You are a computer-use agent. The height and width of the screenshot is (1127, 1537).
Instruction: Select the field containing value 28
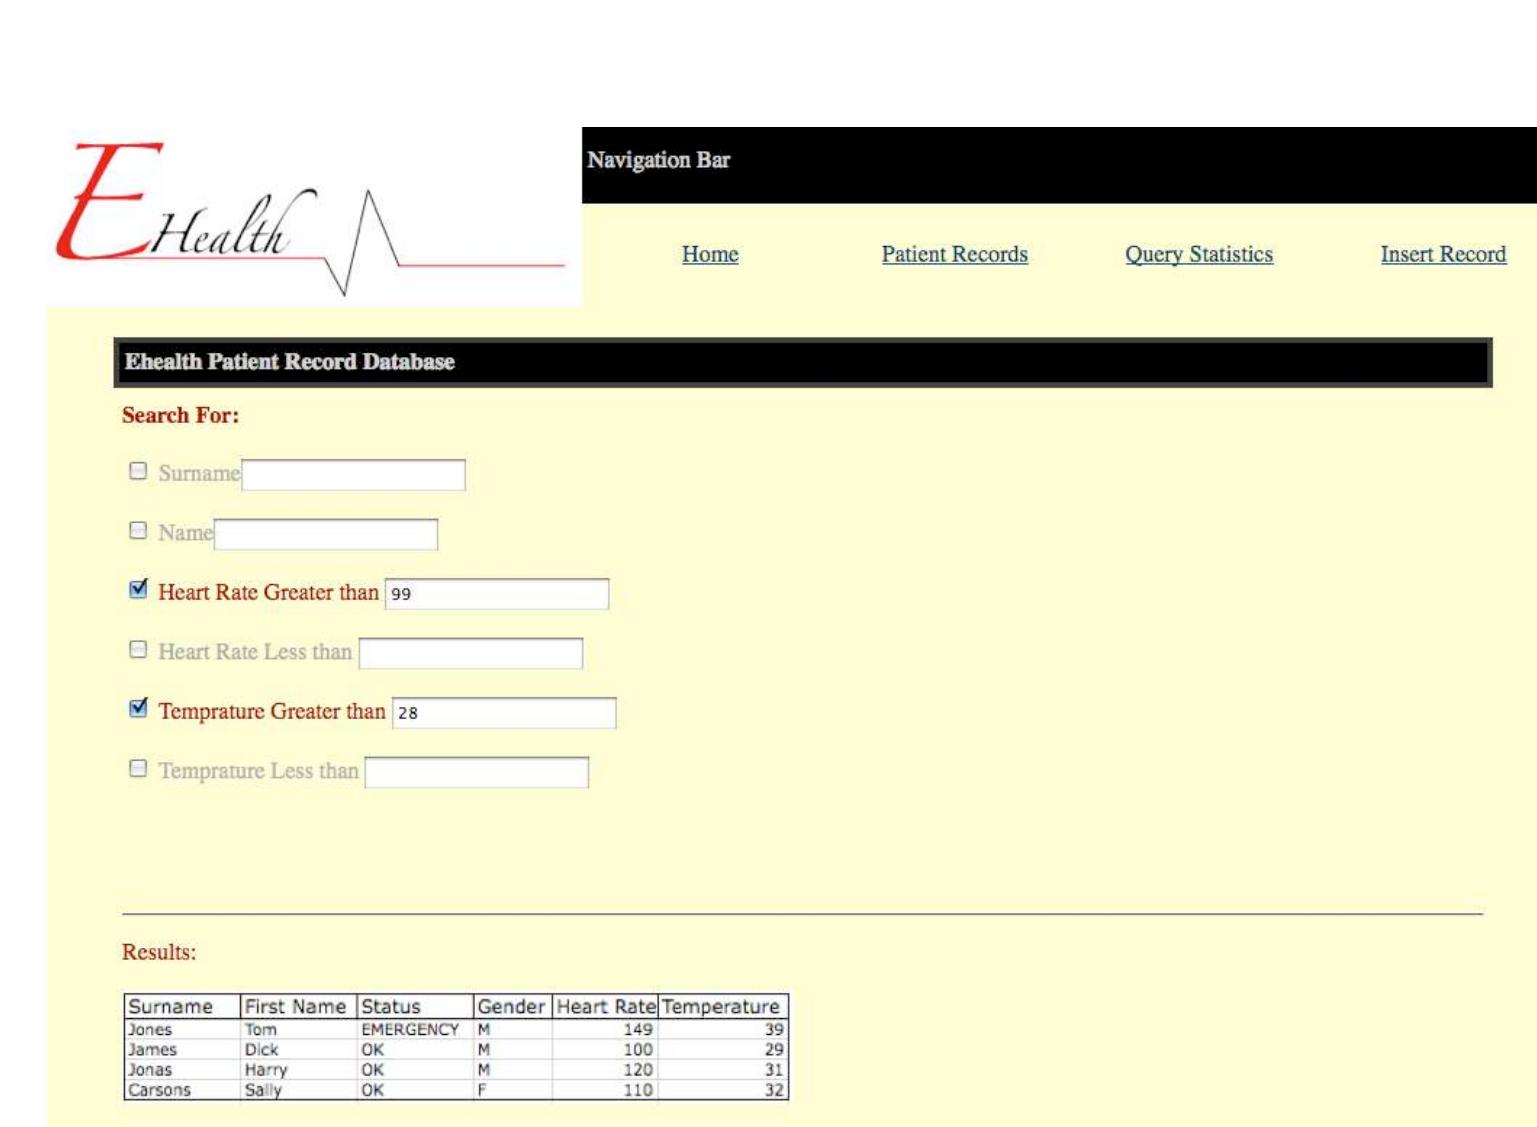click(x=505, y=715)
